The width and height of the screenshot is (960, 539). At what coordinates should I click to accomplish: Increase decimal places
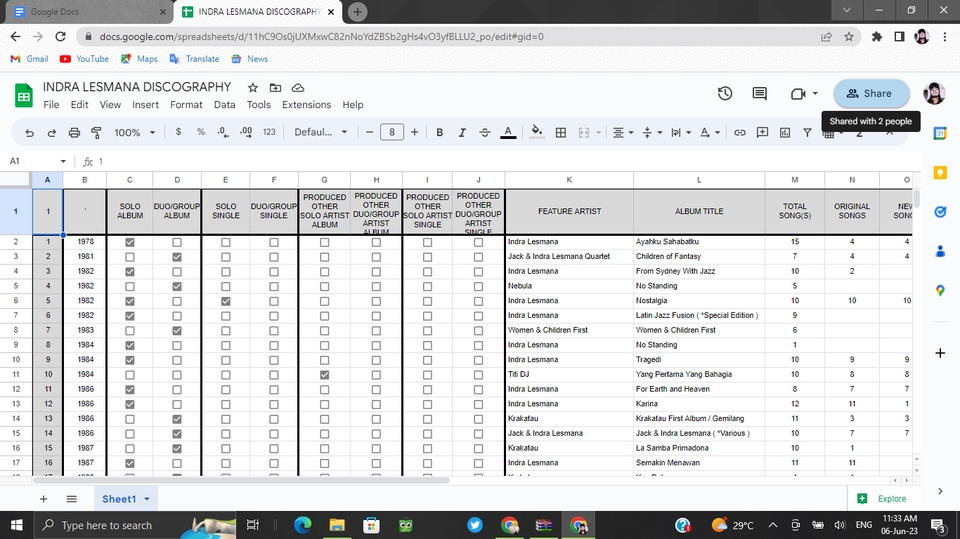[x=246, y=132]
